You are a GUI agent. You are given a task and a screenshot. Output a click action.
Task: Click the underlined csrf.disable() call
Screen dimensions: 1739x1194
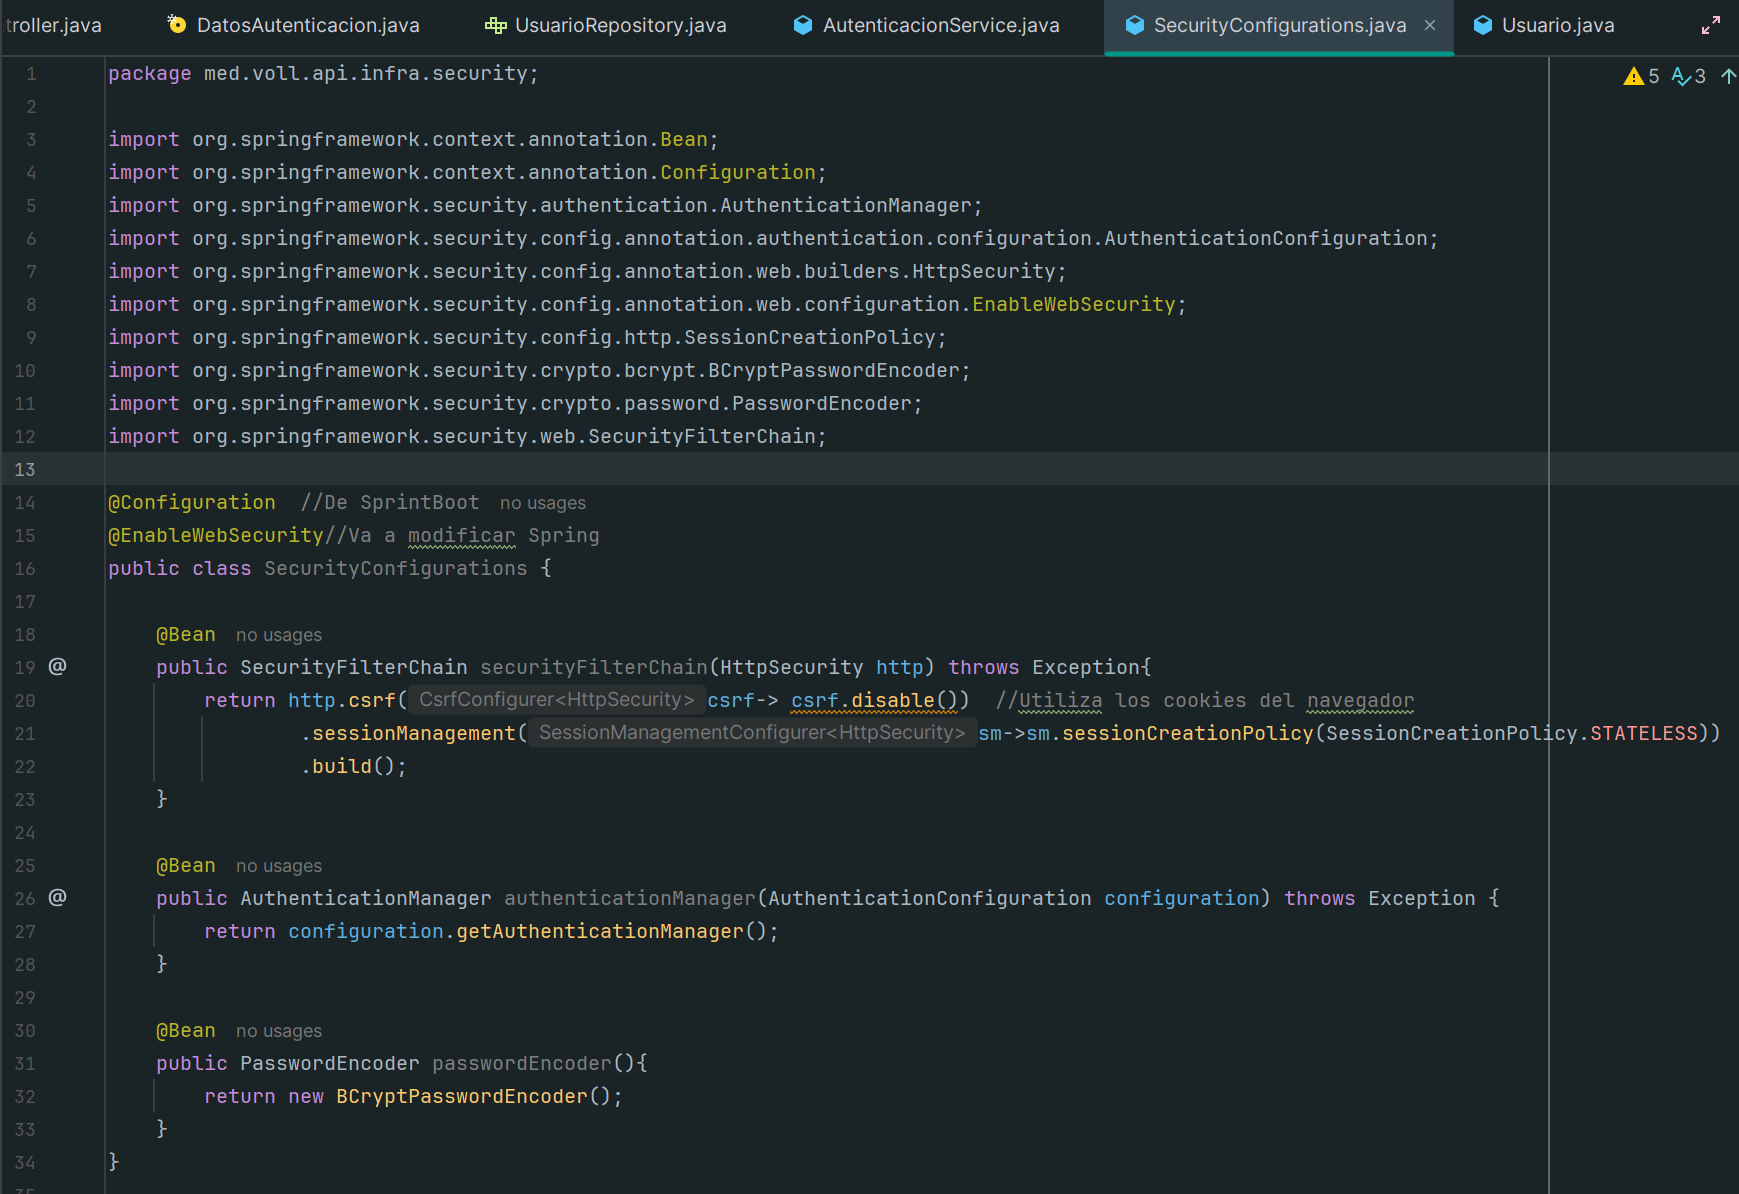pos(874,700)
